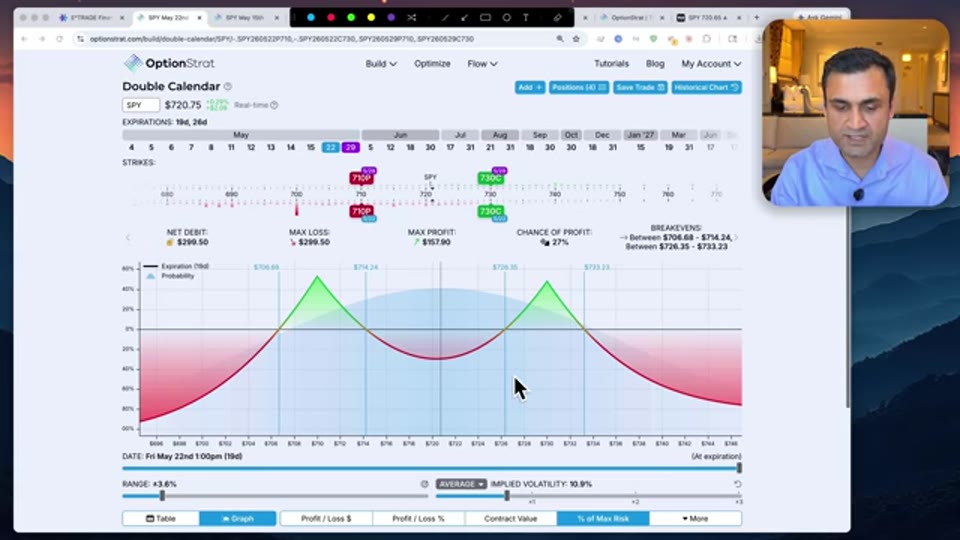This screenshot has height=540, width=960.
Task: Go to the Optimize page
Action: coord(432,64)
